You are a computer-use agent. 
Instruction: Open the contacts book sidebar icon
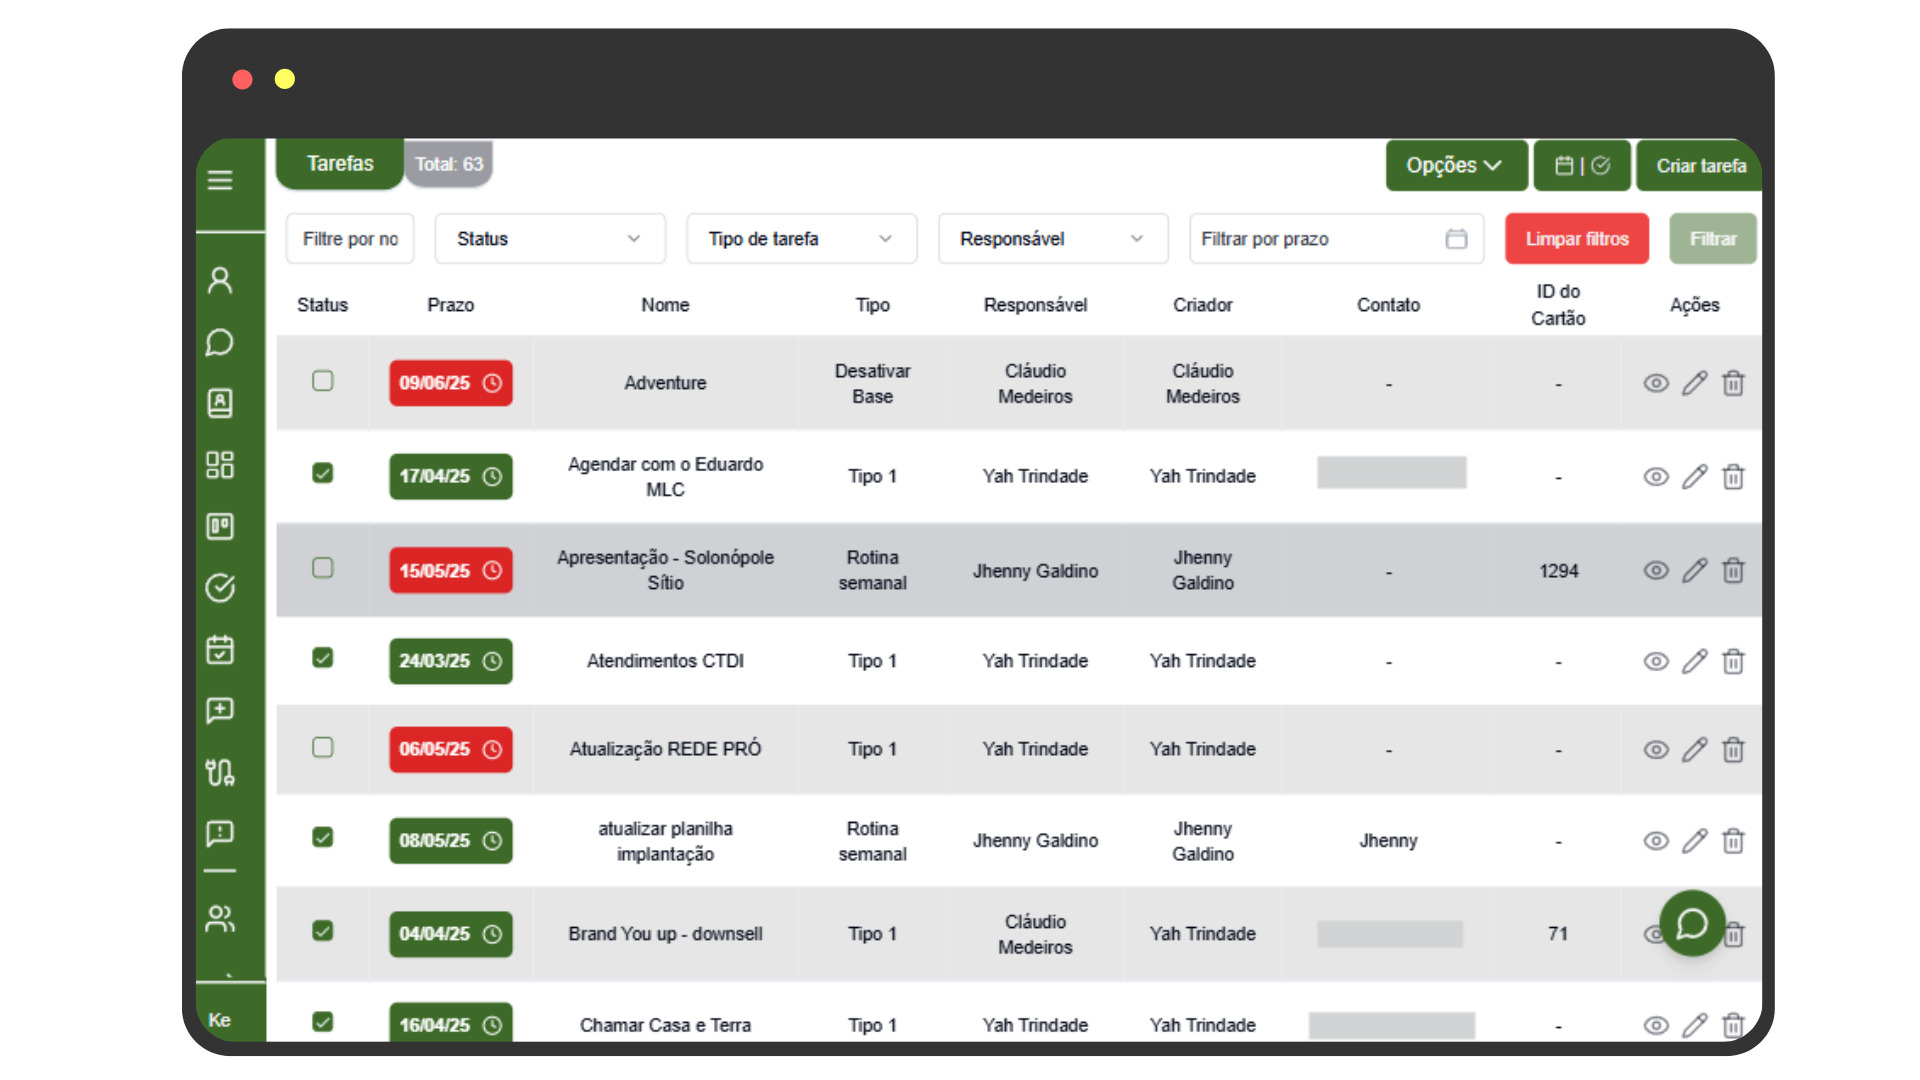pyautogui.click(x=220, y=403)
